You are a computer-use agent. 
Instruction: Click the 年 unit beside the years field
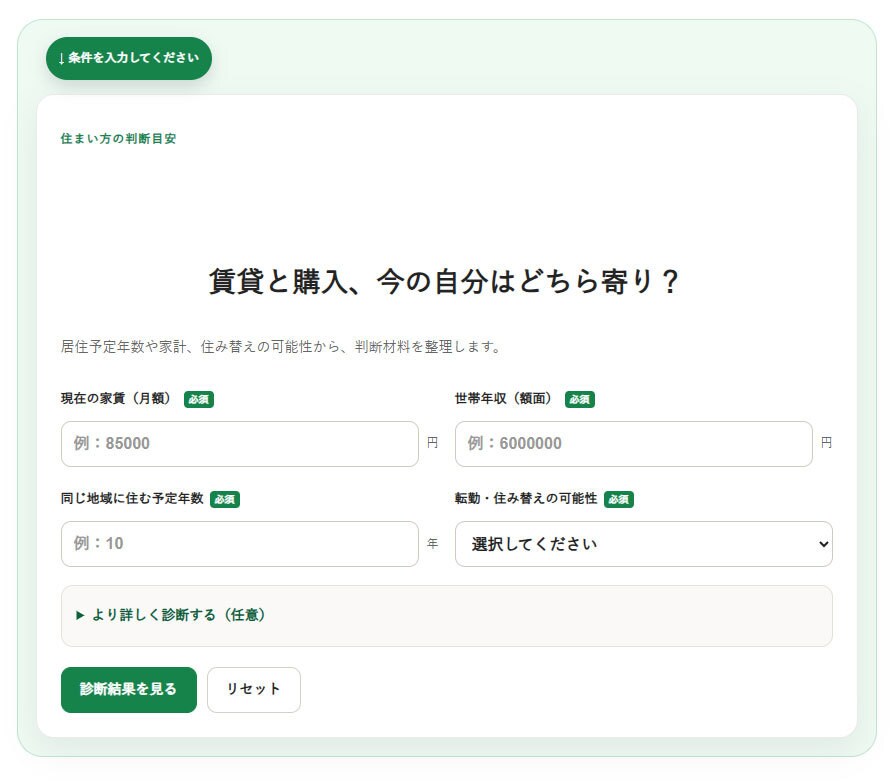point(433,543)
